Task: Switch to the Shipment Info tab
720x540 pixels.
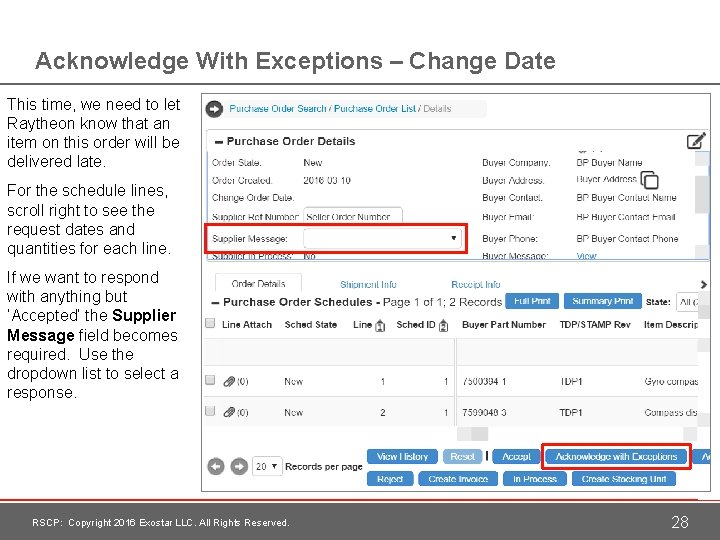Action: click(368, 285)
